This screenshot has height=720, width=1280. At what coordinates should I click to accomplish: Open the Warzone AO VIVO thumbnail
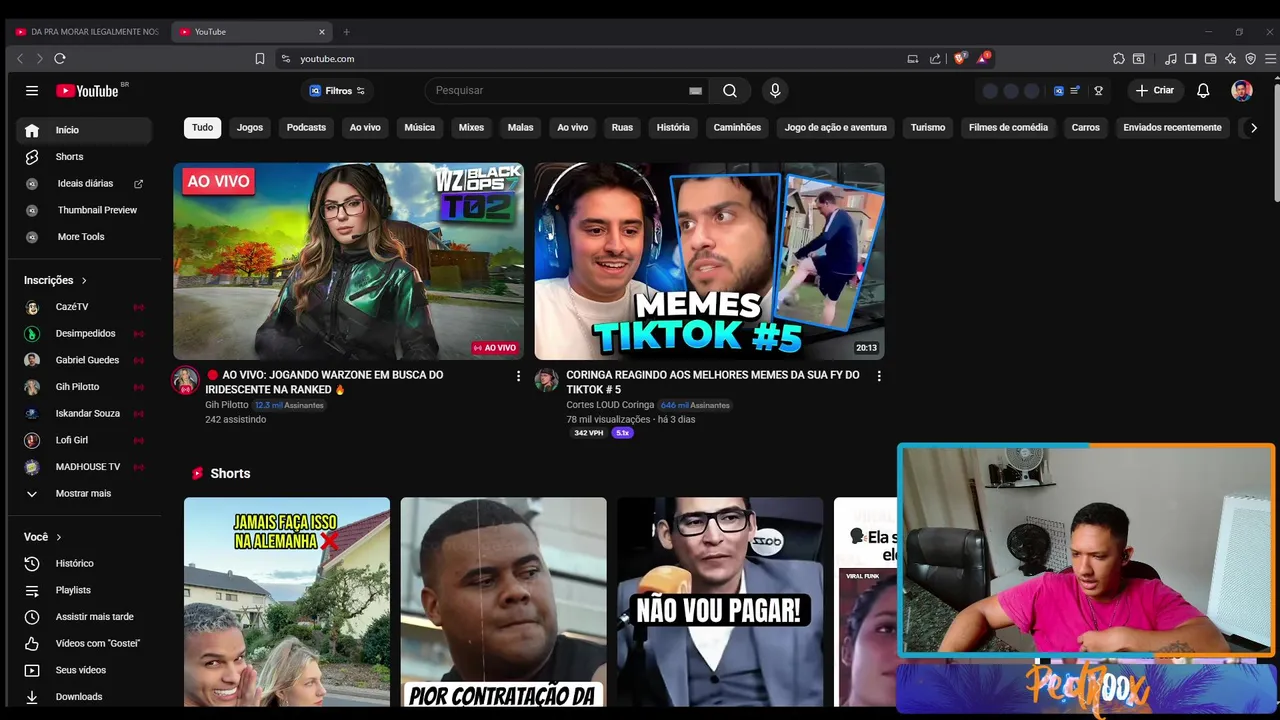348,261
